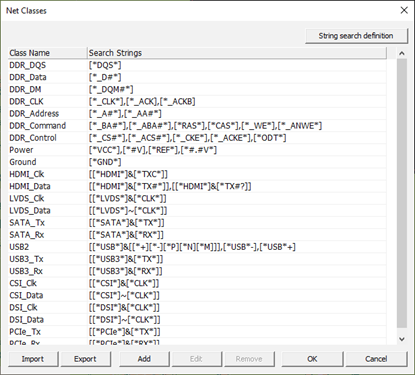The height and width of the screenshot is (375, 415).
Task: Click search string [[*CSI*]~[*CLK*]]
Action: coord(124,295)
